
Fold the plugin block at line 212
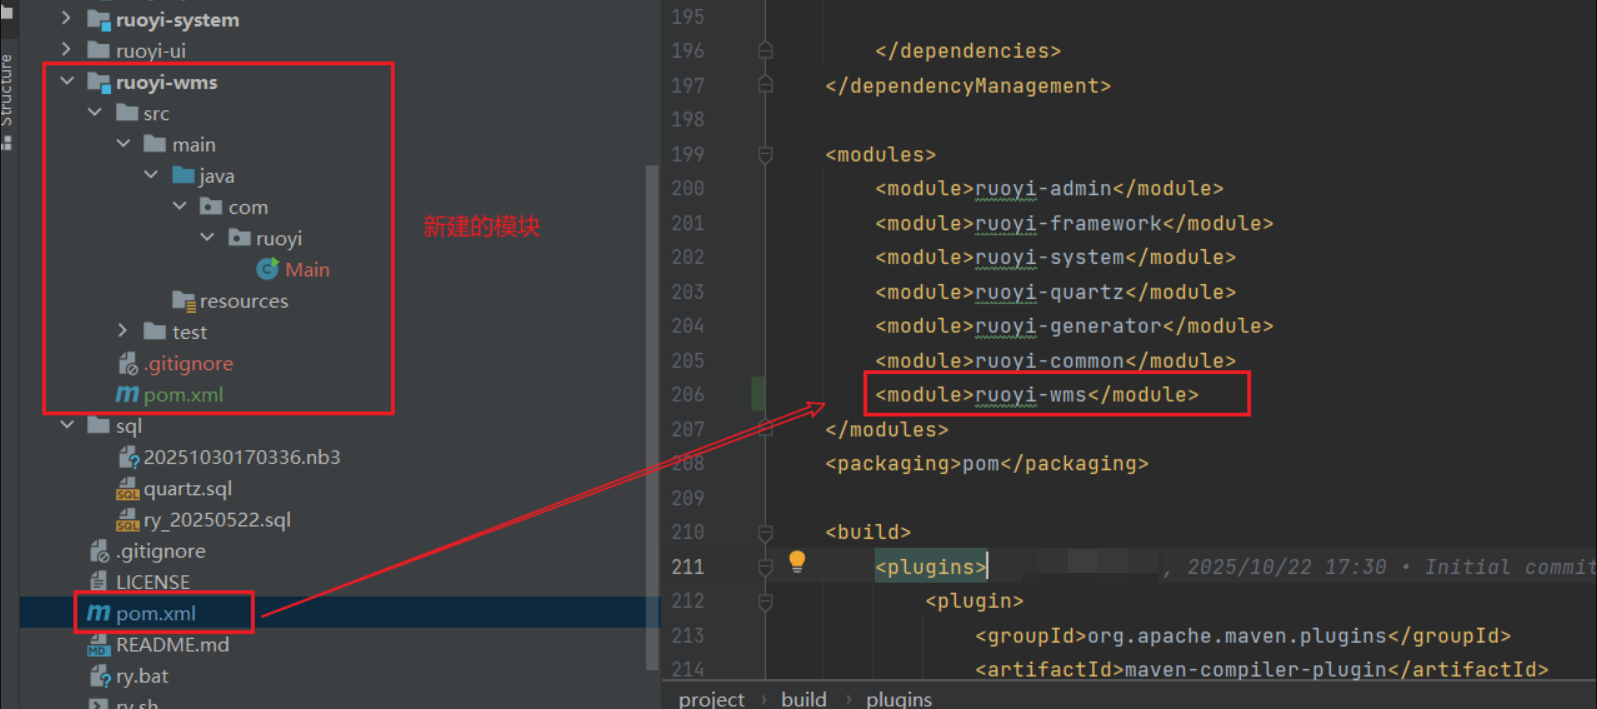pyautogui.click(x=765, y=601)
